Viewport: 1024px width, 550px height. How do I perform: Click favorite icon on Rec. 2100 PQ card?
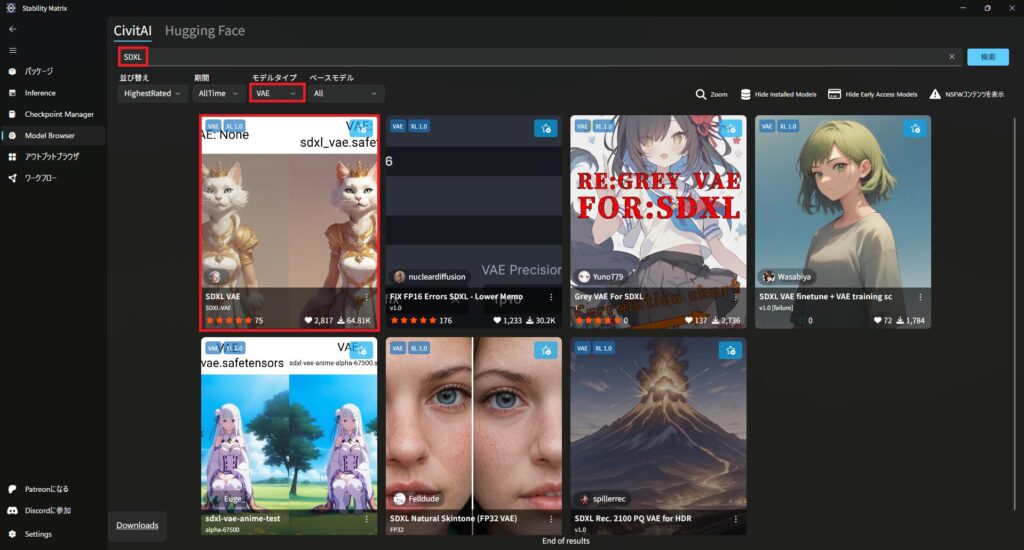tap(731, 351)
